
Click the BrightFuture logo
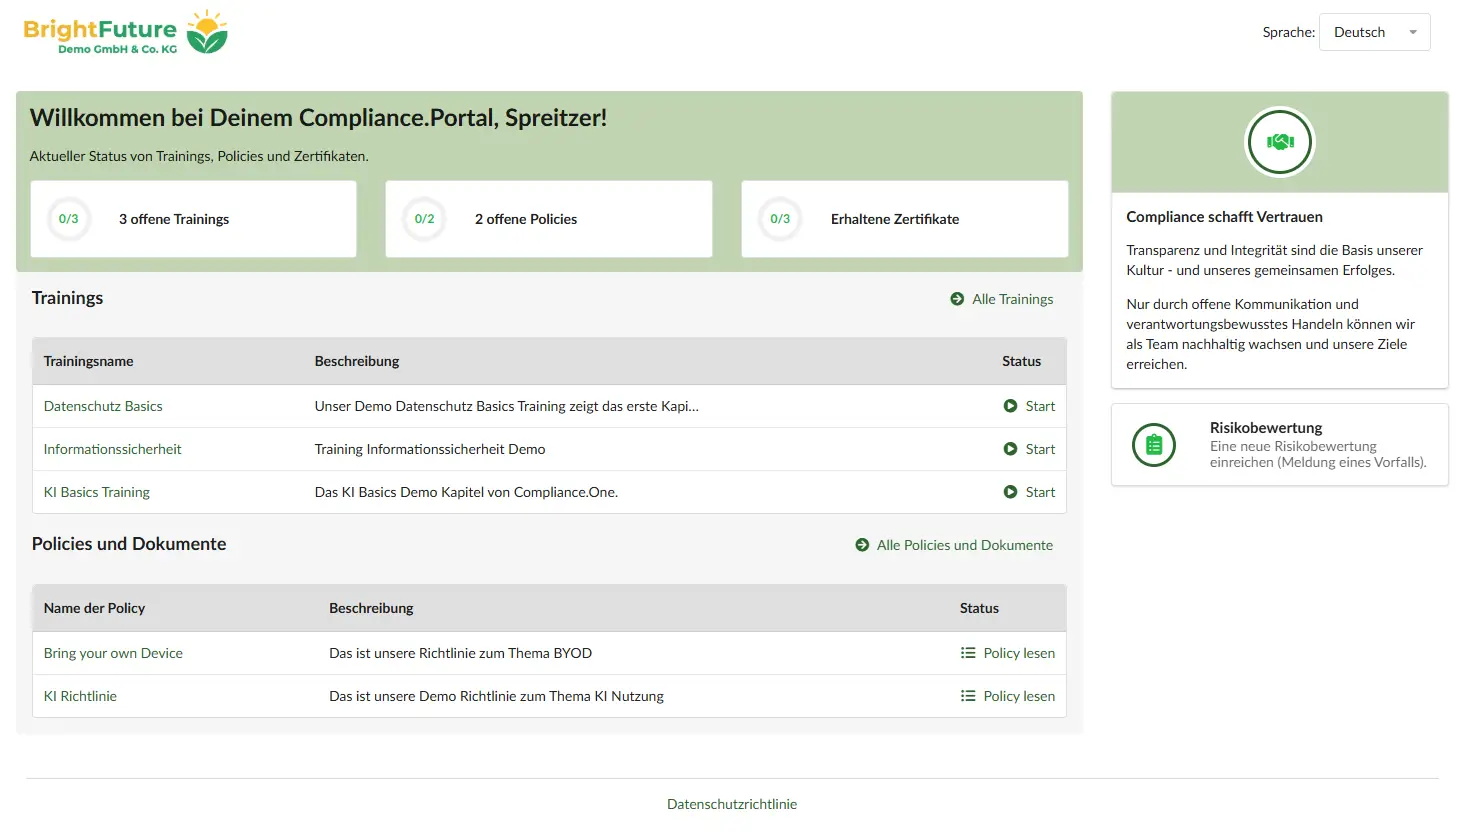[126, 32]
